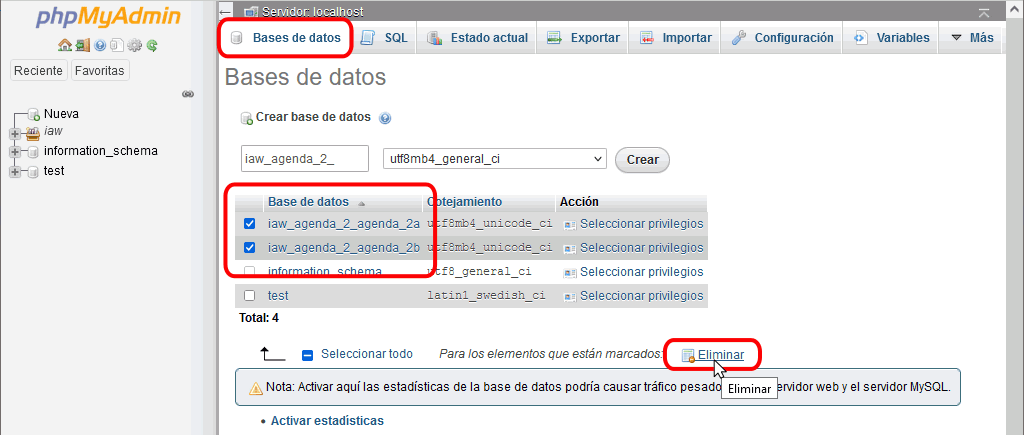Click the Favoritas button
This screenshot has height=435, width=1024.
[100, 71]
